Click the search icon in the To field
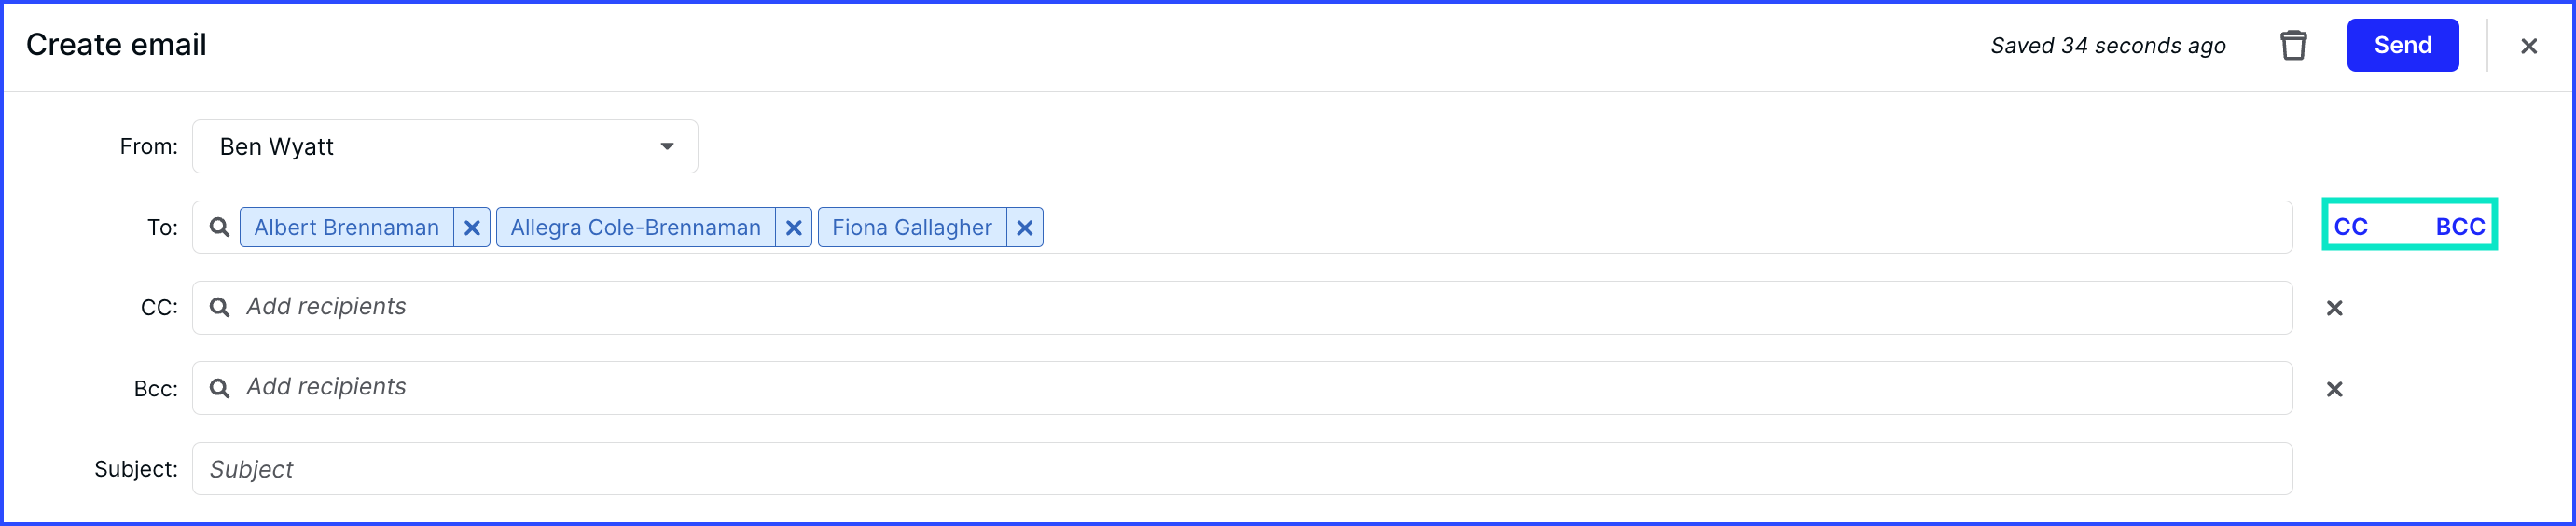2576x526 pixels. pyautogui.click(x=219, y=228)
